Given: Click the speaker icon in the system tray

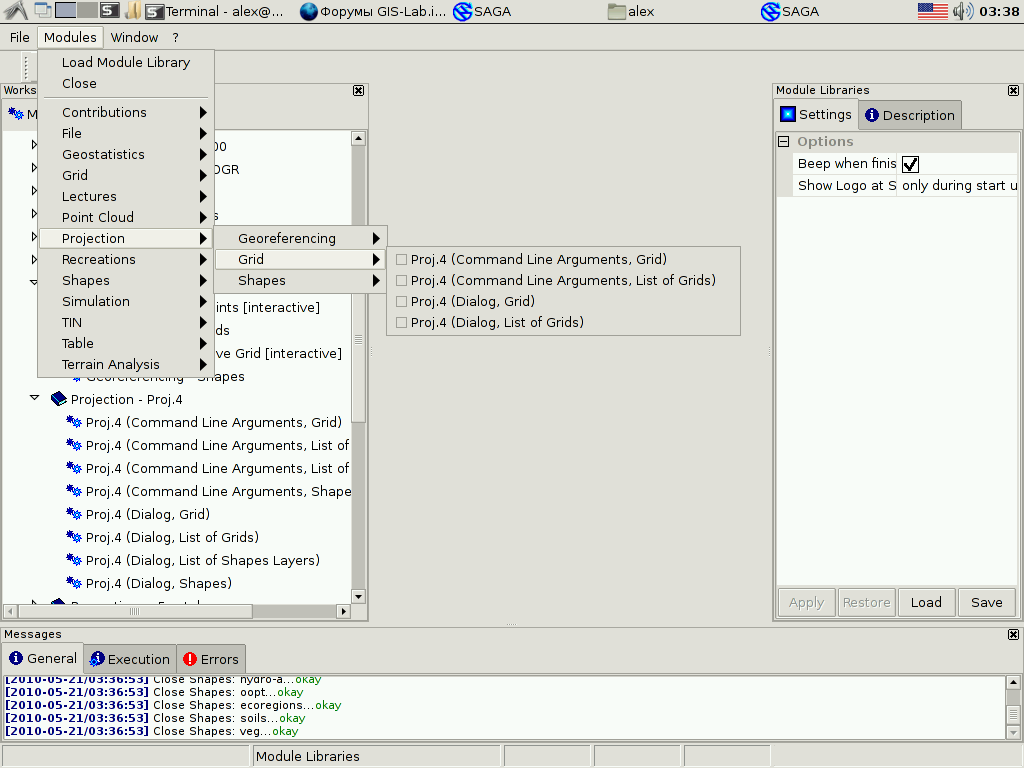Looking at the screenshot, I should (964, 13).
